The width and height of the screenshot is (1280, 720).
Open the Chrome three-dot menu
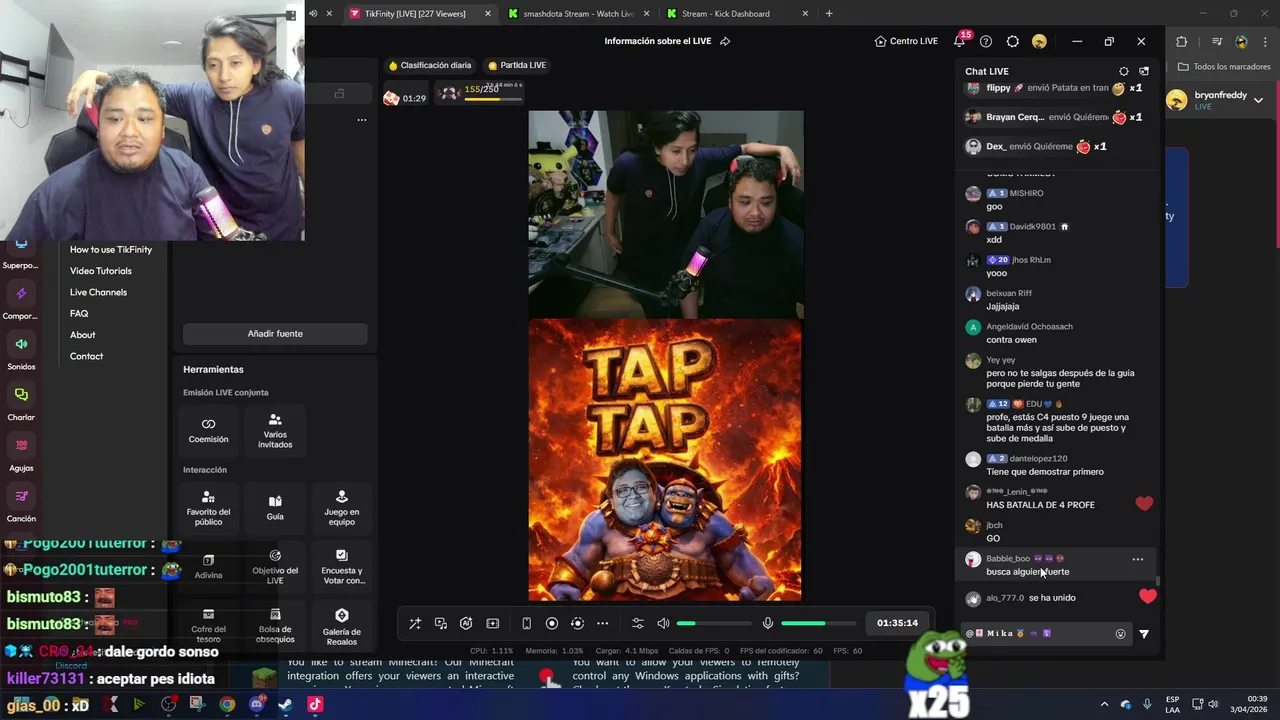(x=1263, y=41)
